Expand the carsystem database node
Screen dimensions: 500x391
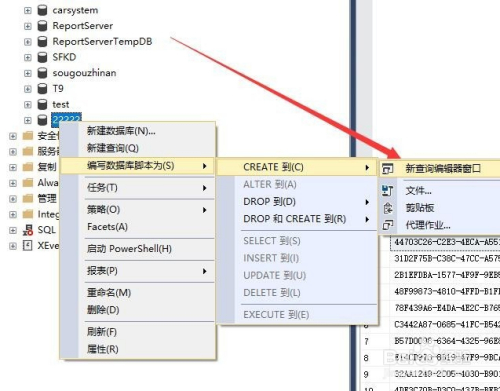click(28, 11)
